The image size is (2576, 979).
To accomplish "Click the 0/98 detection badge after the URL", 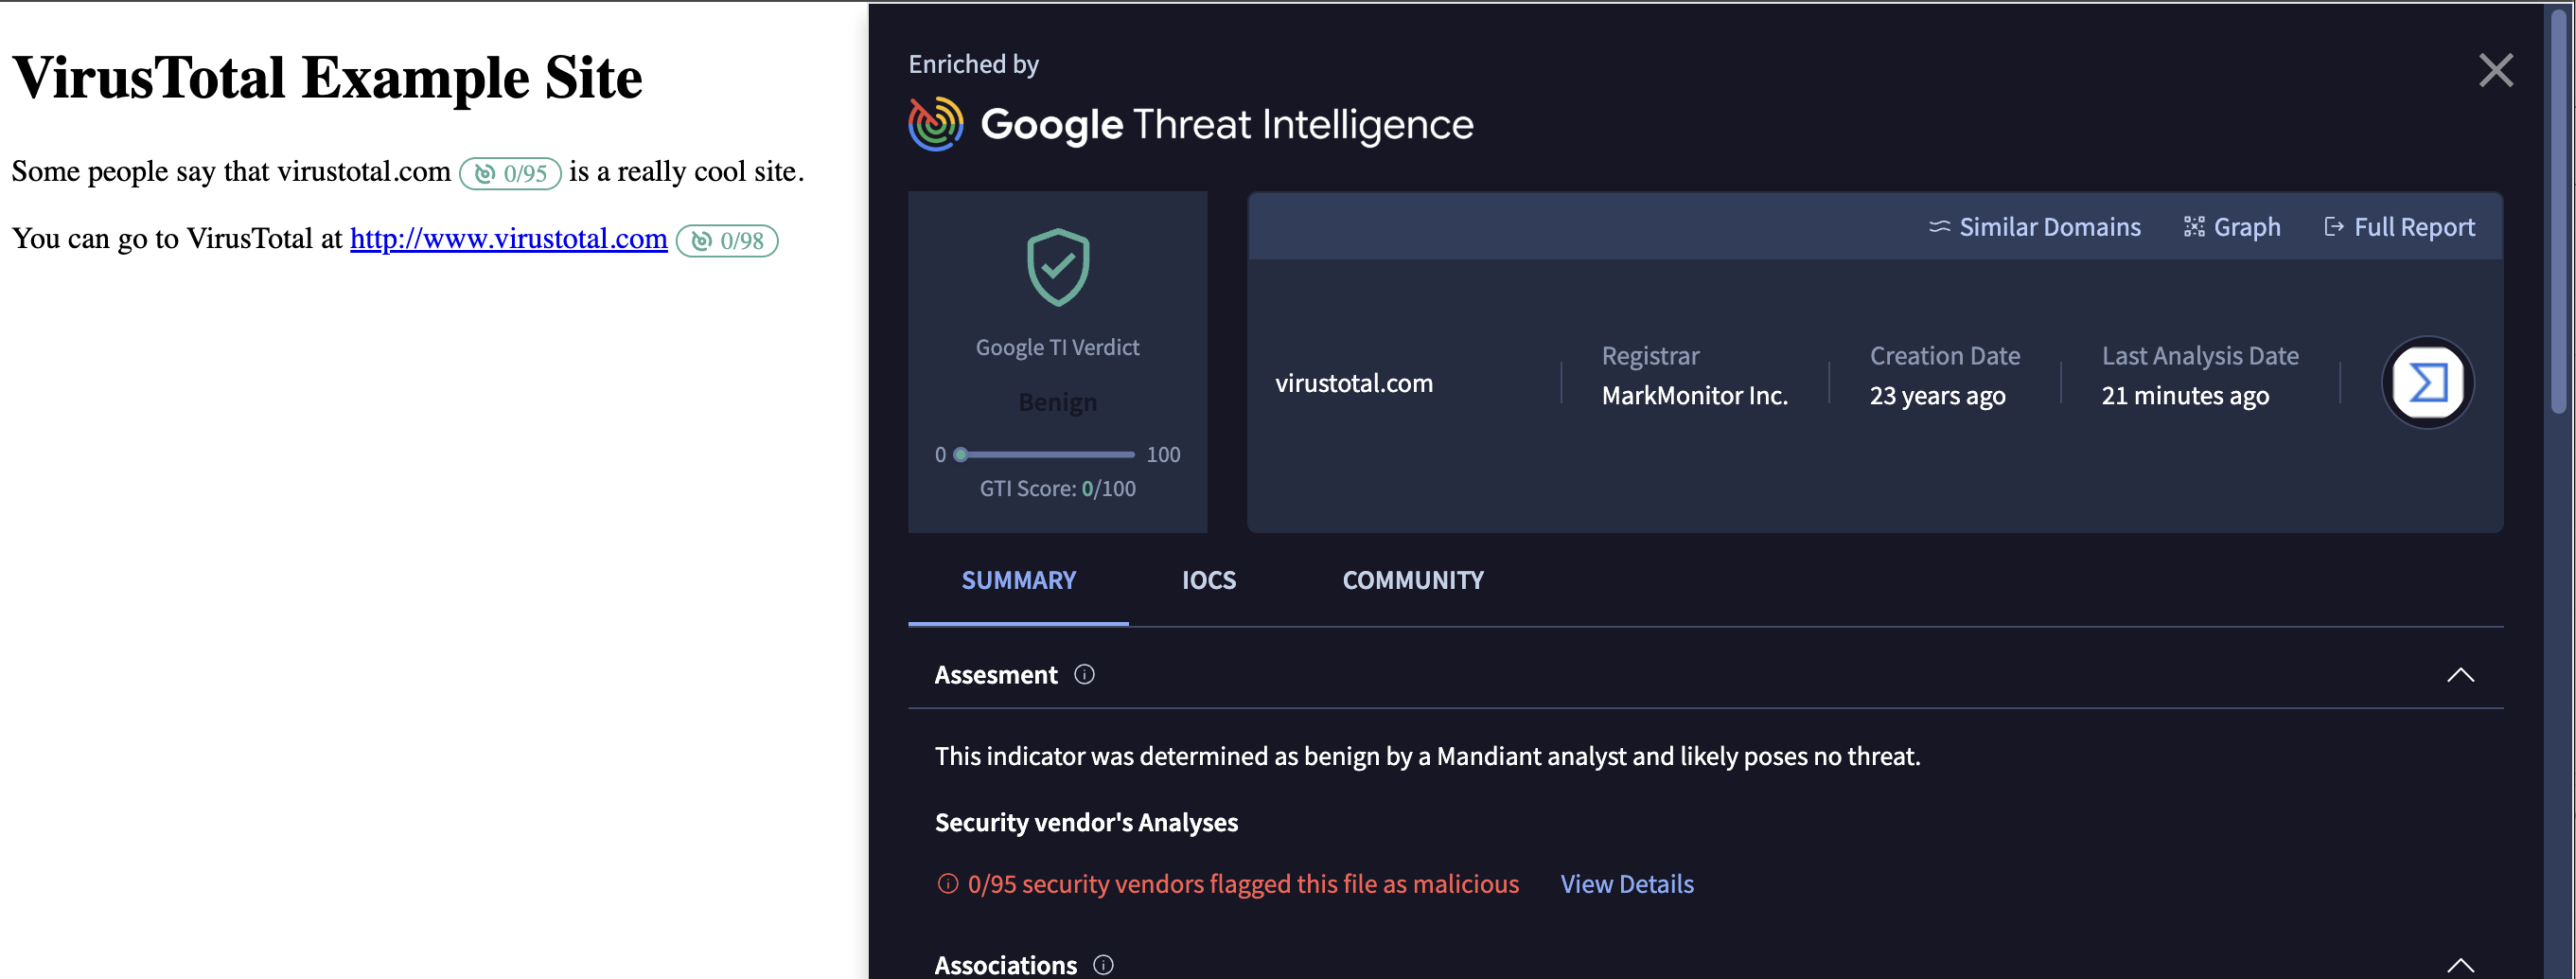I will coord(727,241).
